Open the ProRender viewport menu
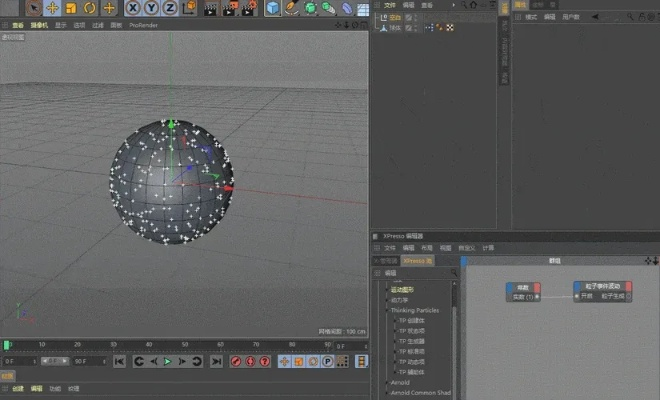This screenshot has width=660, height=400. click(x=143, y=25)
